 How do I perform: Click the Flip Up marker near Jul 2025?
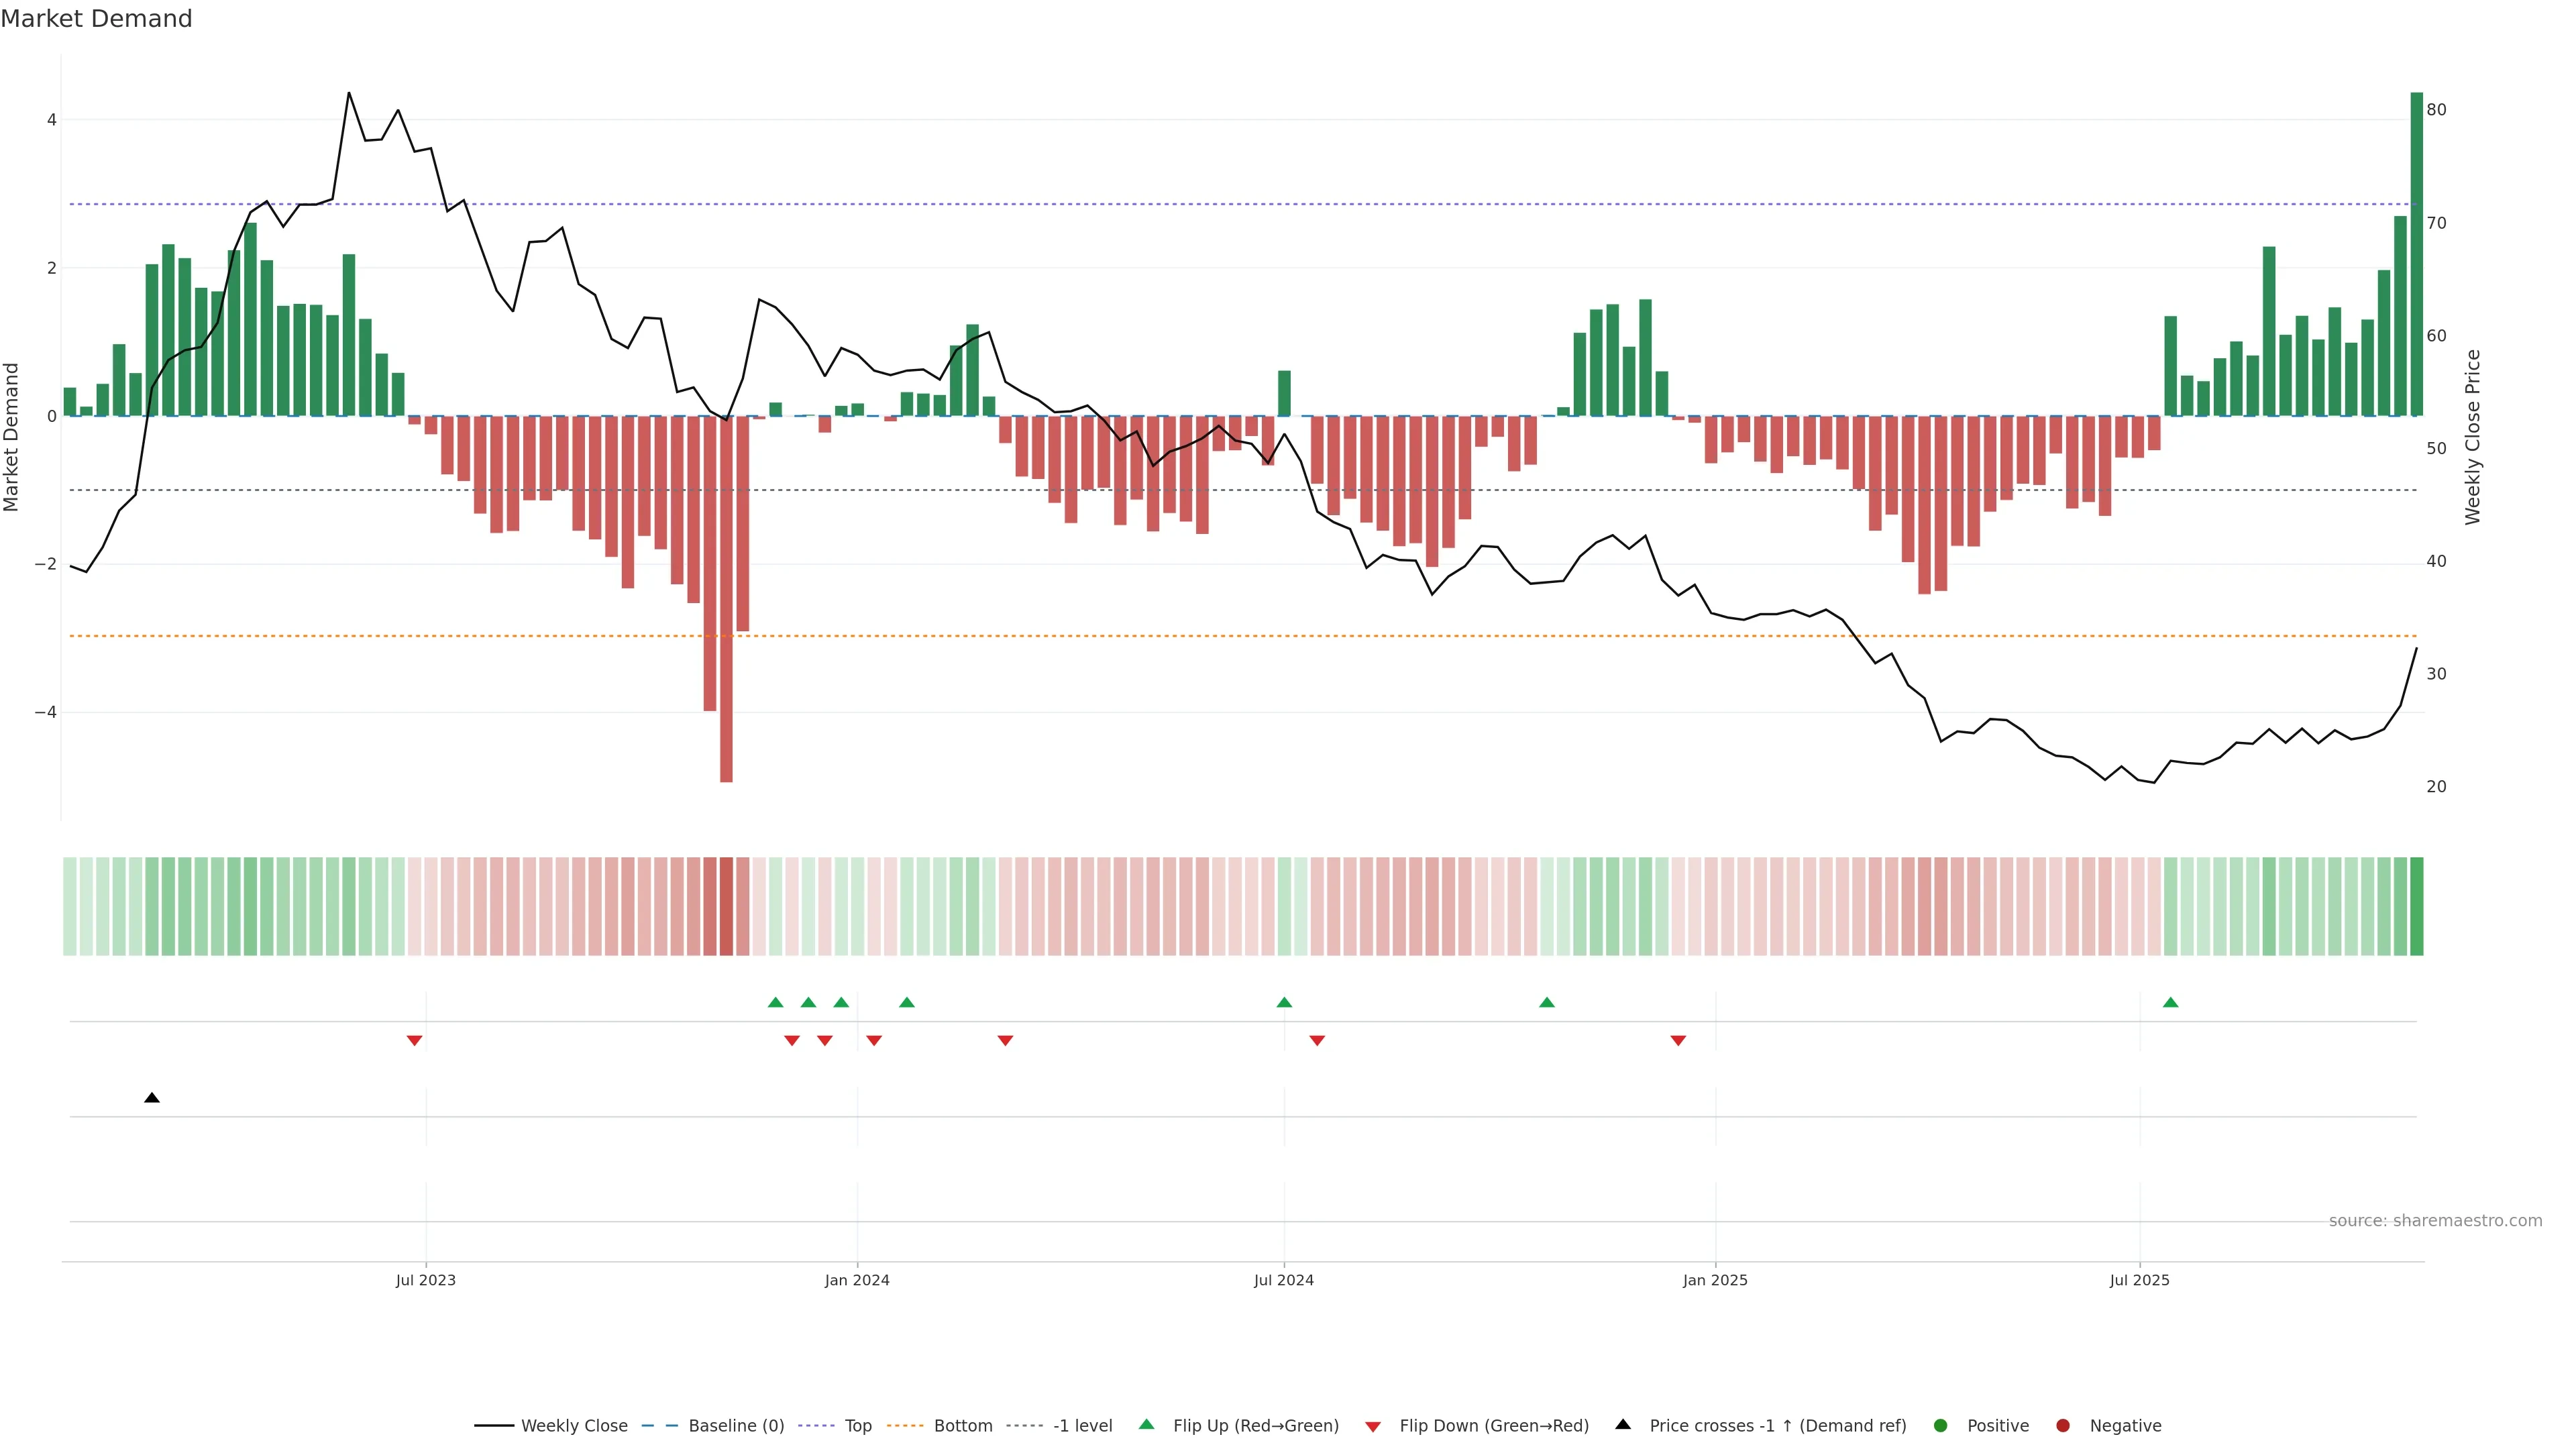pos(2170,1003)
